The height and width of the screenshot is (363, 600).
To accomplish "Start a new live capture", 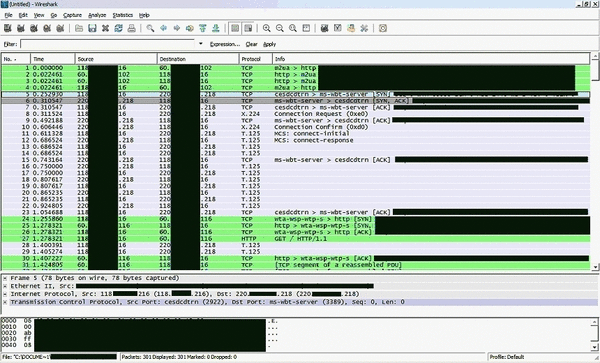I will pos(34,28).
